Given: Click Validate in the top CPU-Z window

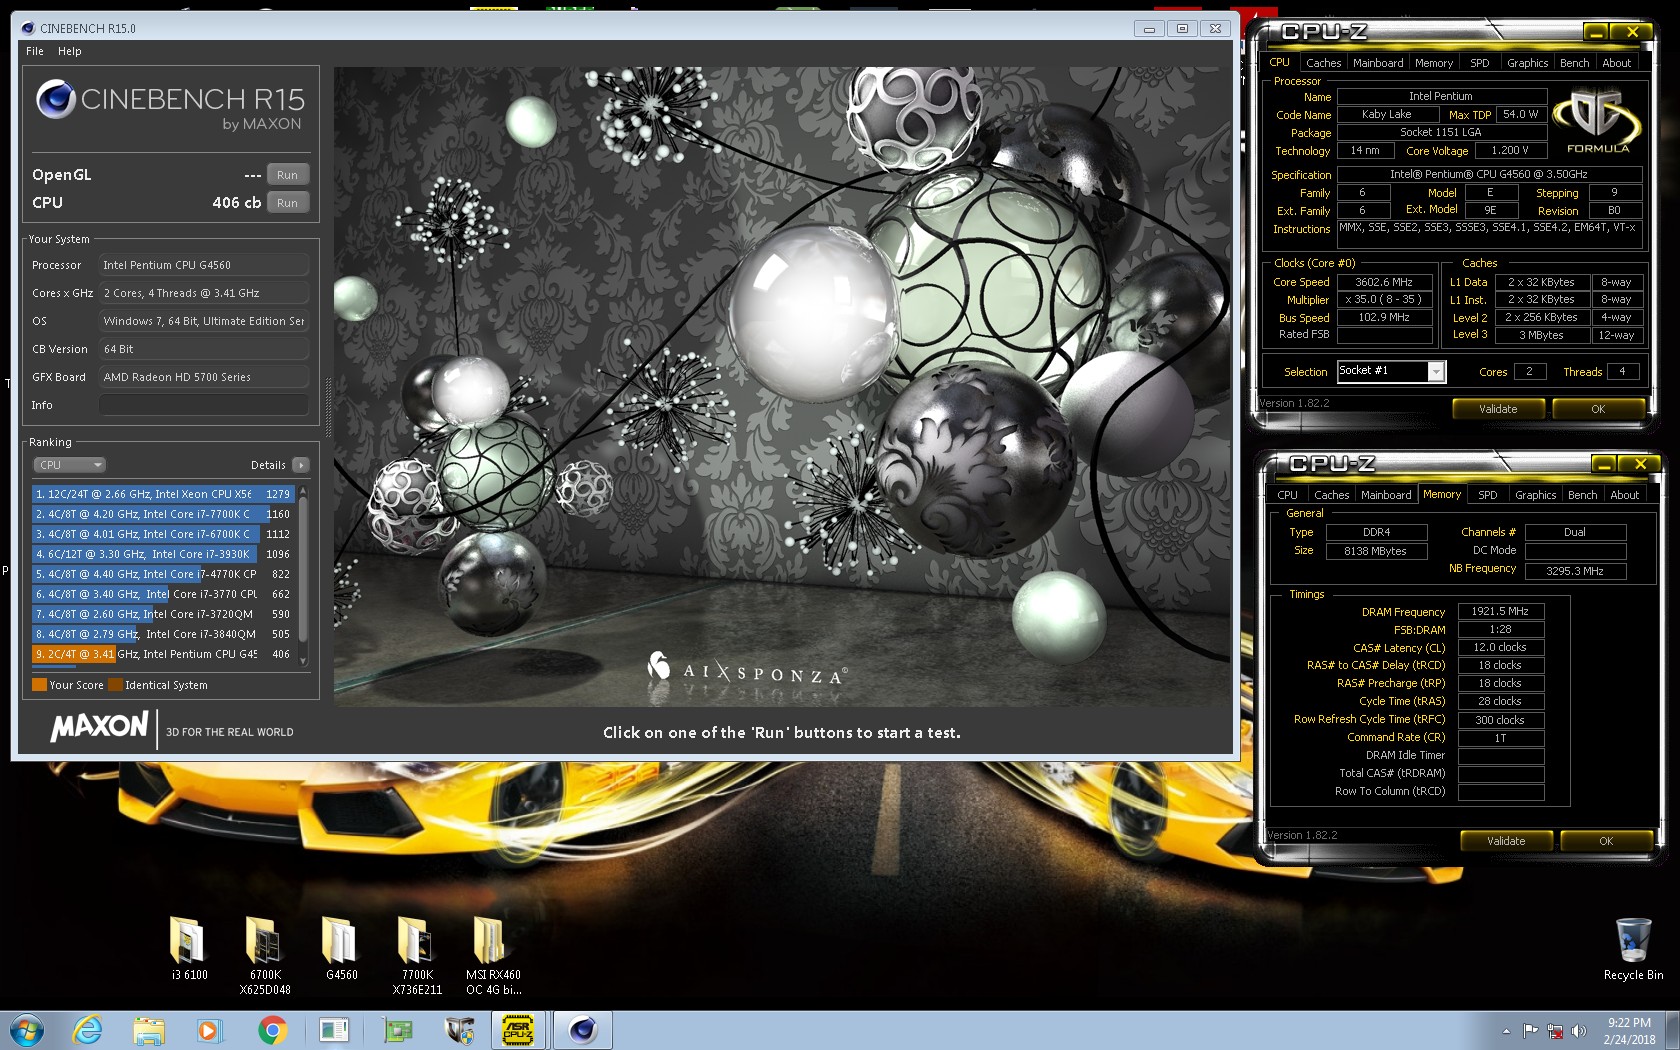Looking at the screenshot, I should point(1498,409).
